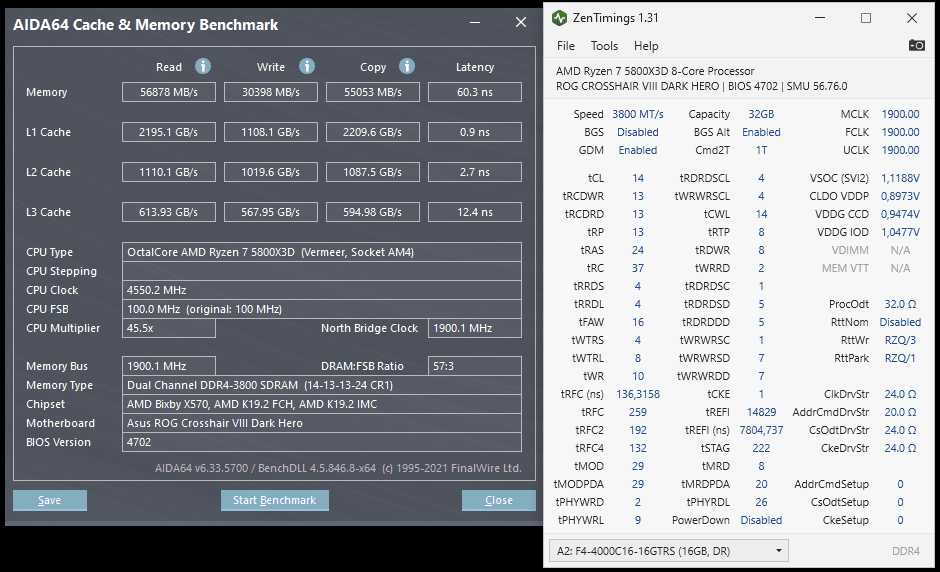Viewport: 940px width, 572px height.
Task: Select Memory Read value 56878 MB/s
Action: coord(168,92)
